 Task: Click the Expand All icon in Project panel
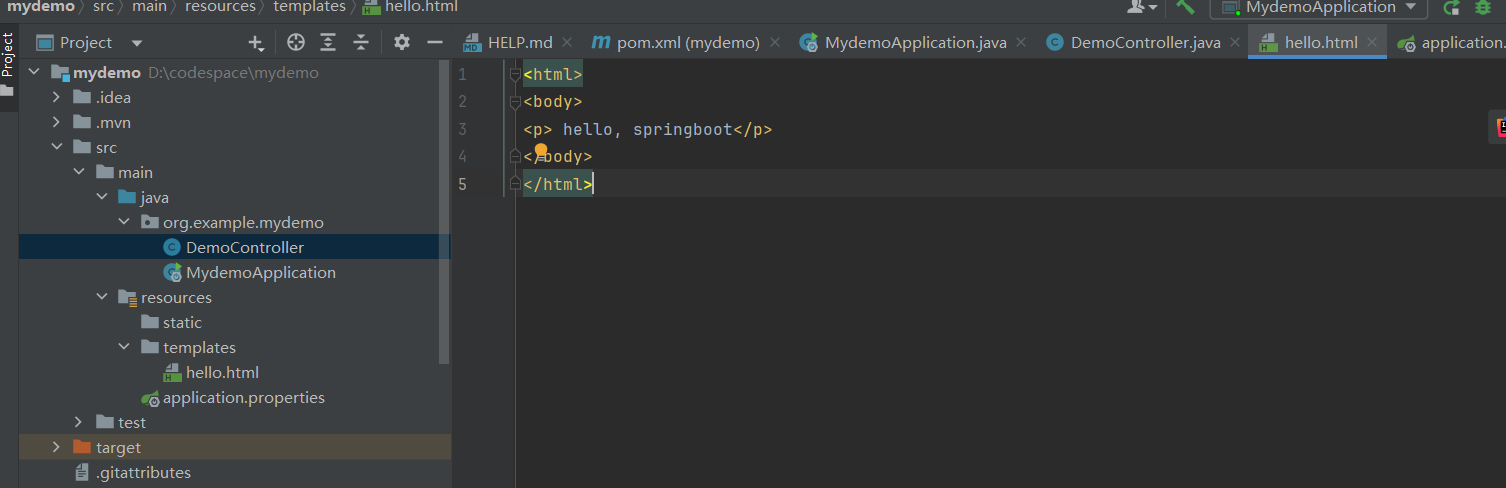(x=328, y=42)
